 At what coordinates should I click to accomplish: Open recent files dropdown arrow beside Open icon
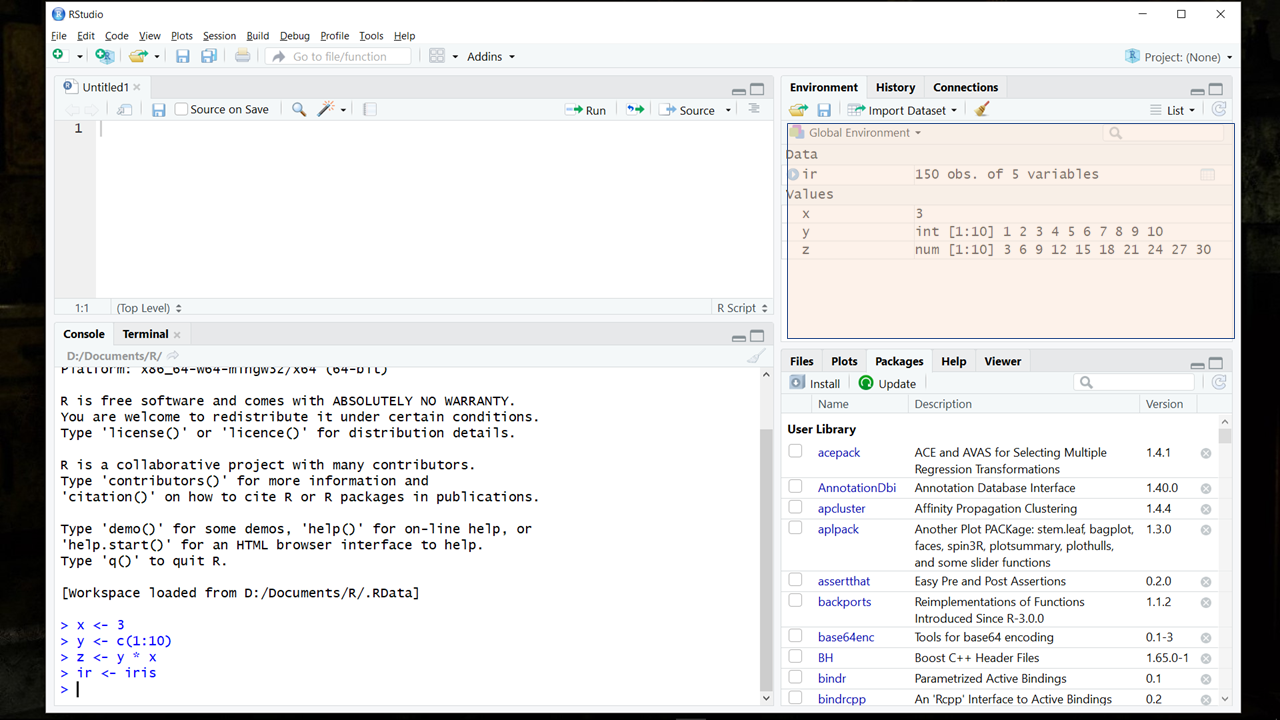coord(157,57)
